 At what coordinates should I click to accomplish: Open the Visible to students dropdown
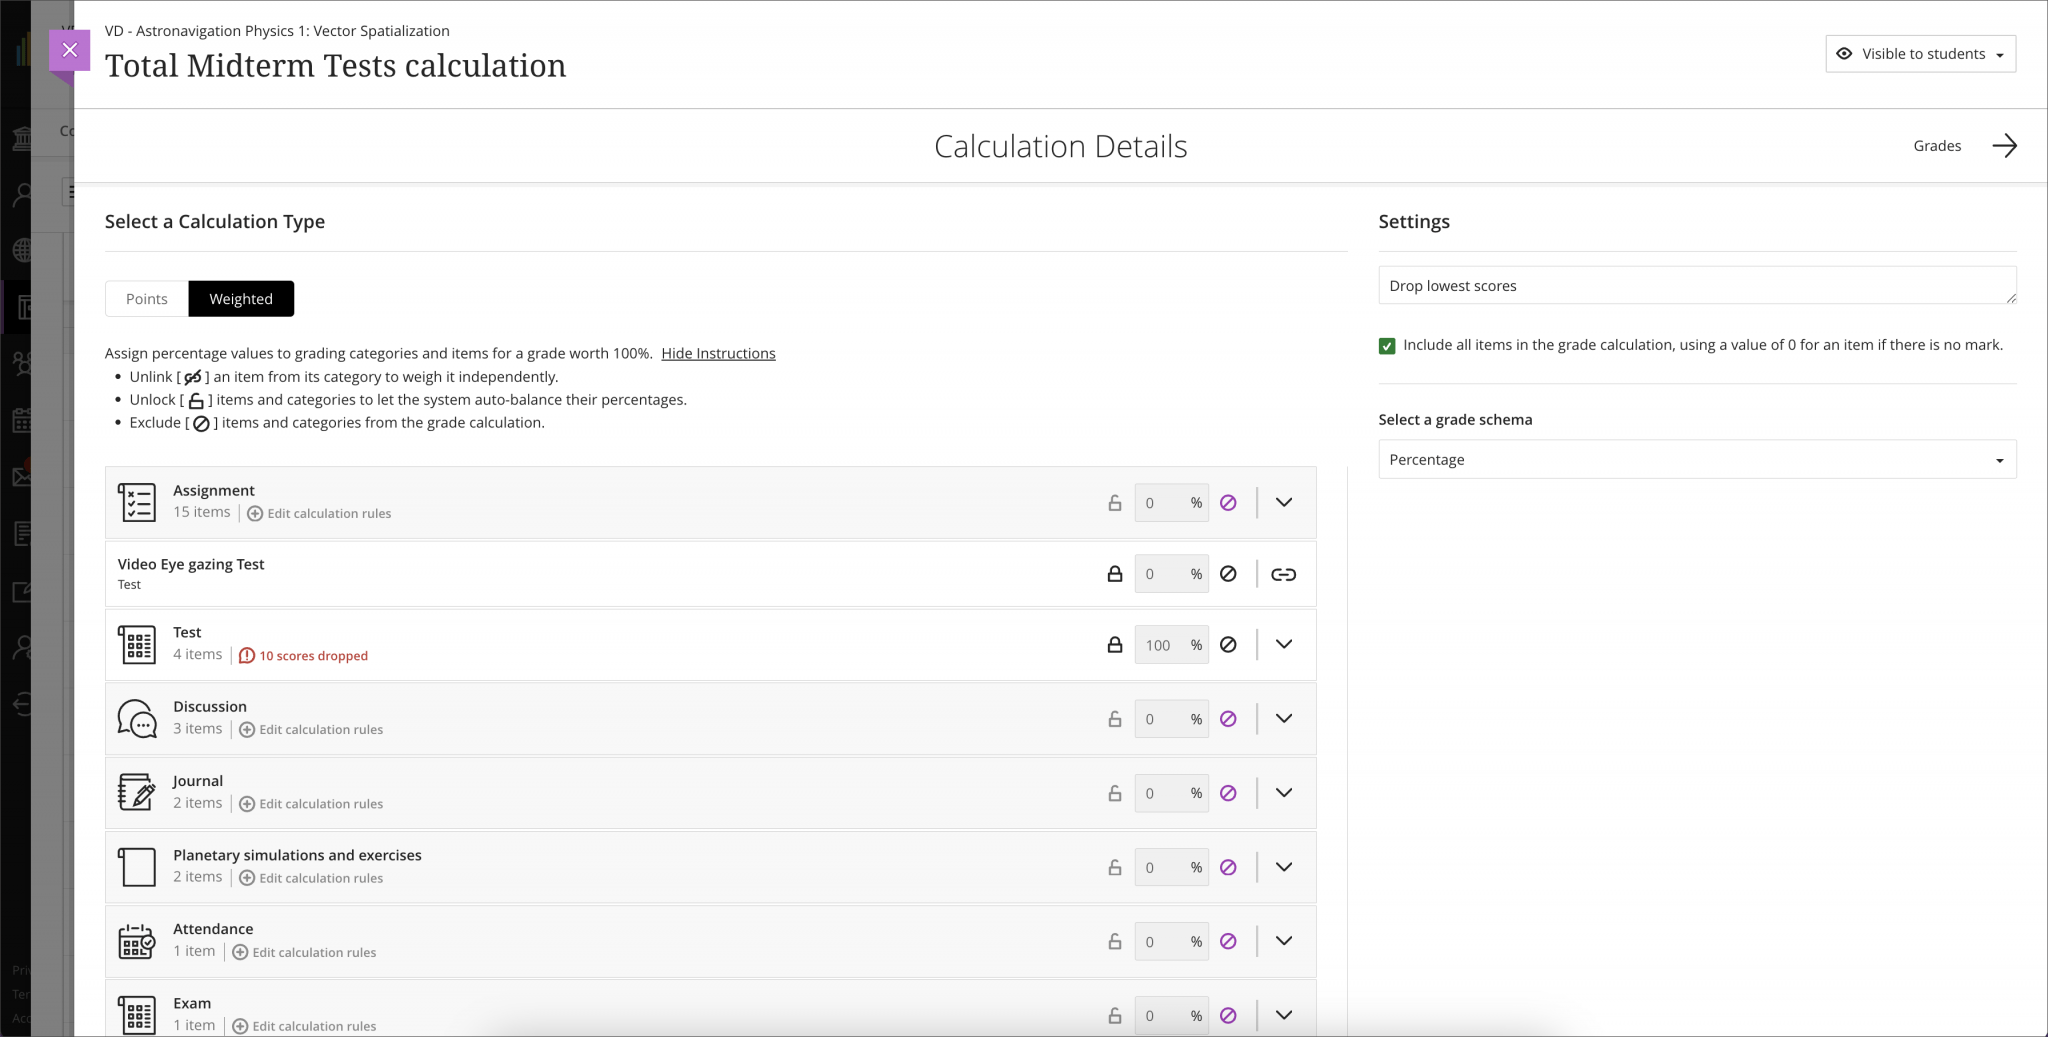coord(1920,53)
